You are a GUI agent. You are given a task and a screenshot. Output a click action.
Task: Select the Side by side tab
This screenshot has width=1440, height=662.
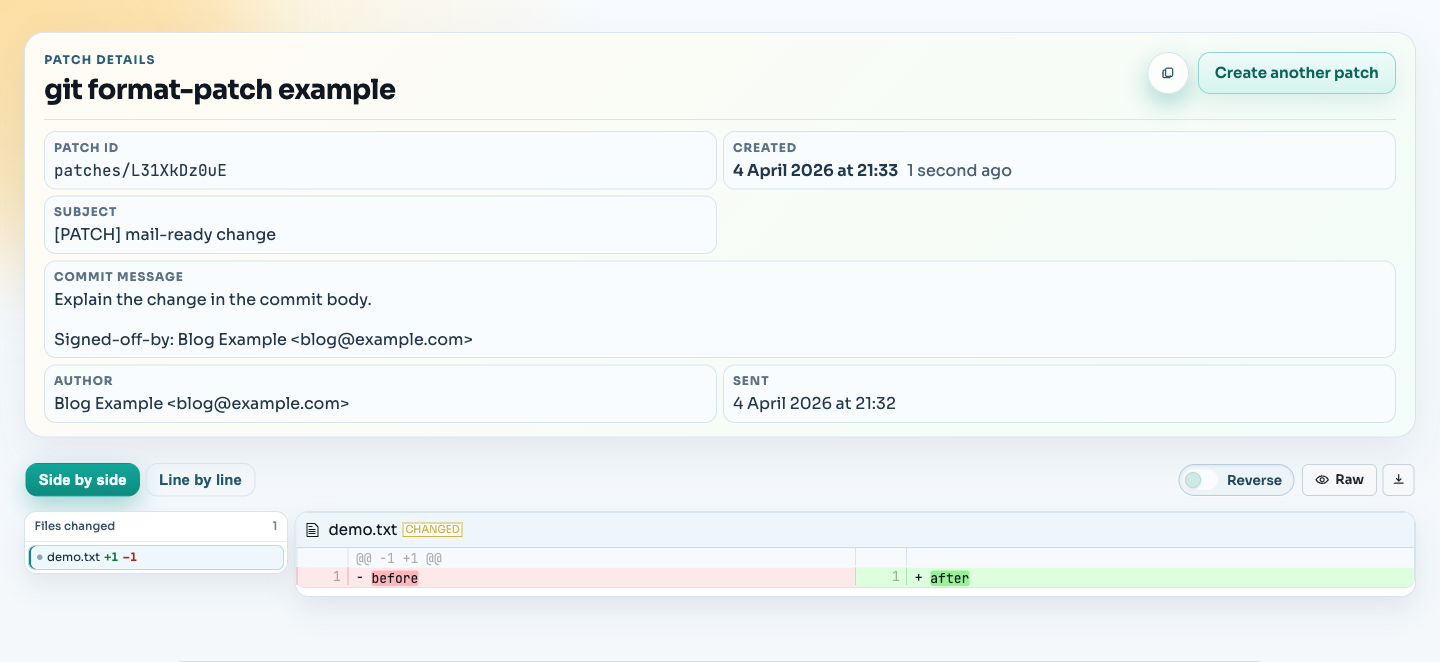pos(83,480)
